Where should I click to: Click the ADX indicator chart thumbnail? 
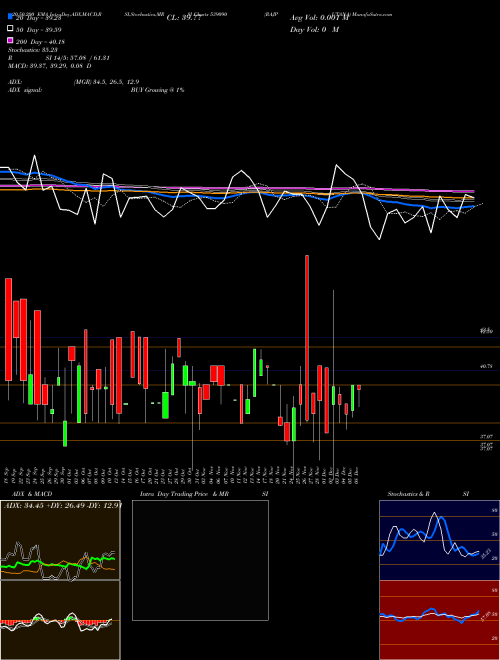coord(60,540)
